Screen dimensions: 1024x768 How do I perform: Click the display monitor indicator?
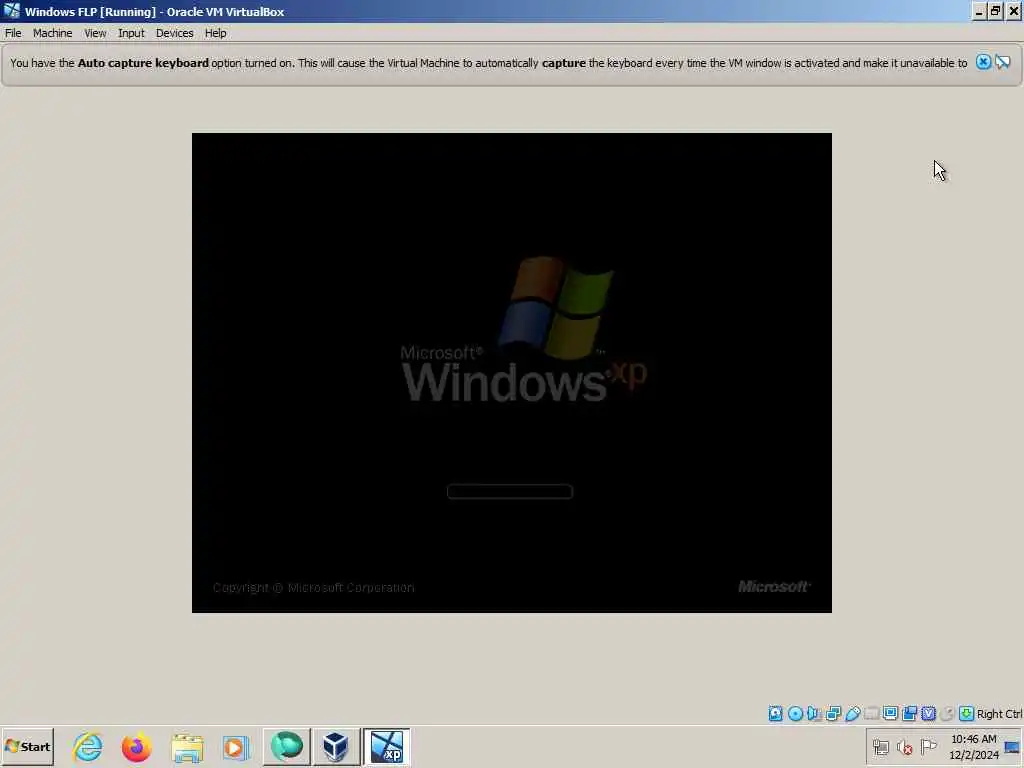(x=890, y=713)
